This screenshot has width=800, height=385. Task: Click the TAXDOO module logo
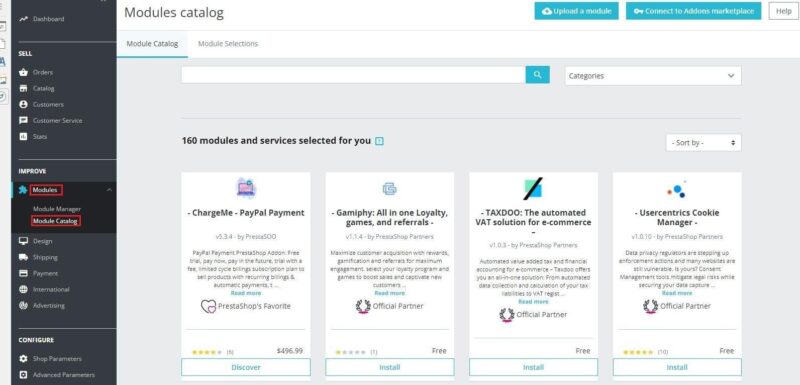tap(533, 189)
